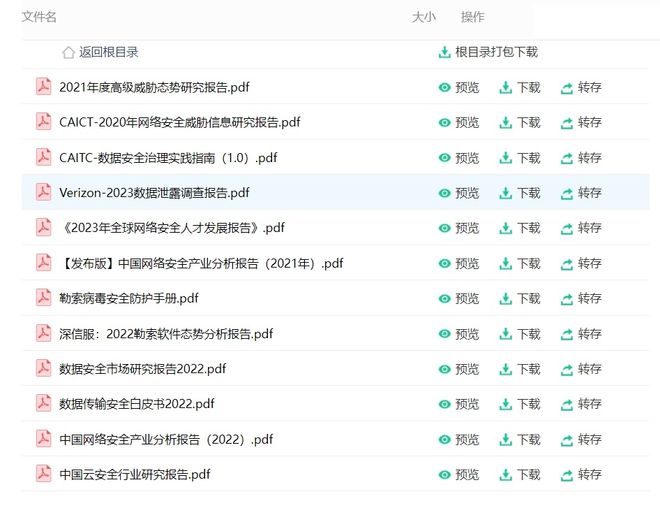Screen dimensions: 660x508
Task: Download 《2023年全球网络安全人才发展报告》.pdf
Action: [520, 228]
